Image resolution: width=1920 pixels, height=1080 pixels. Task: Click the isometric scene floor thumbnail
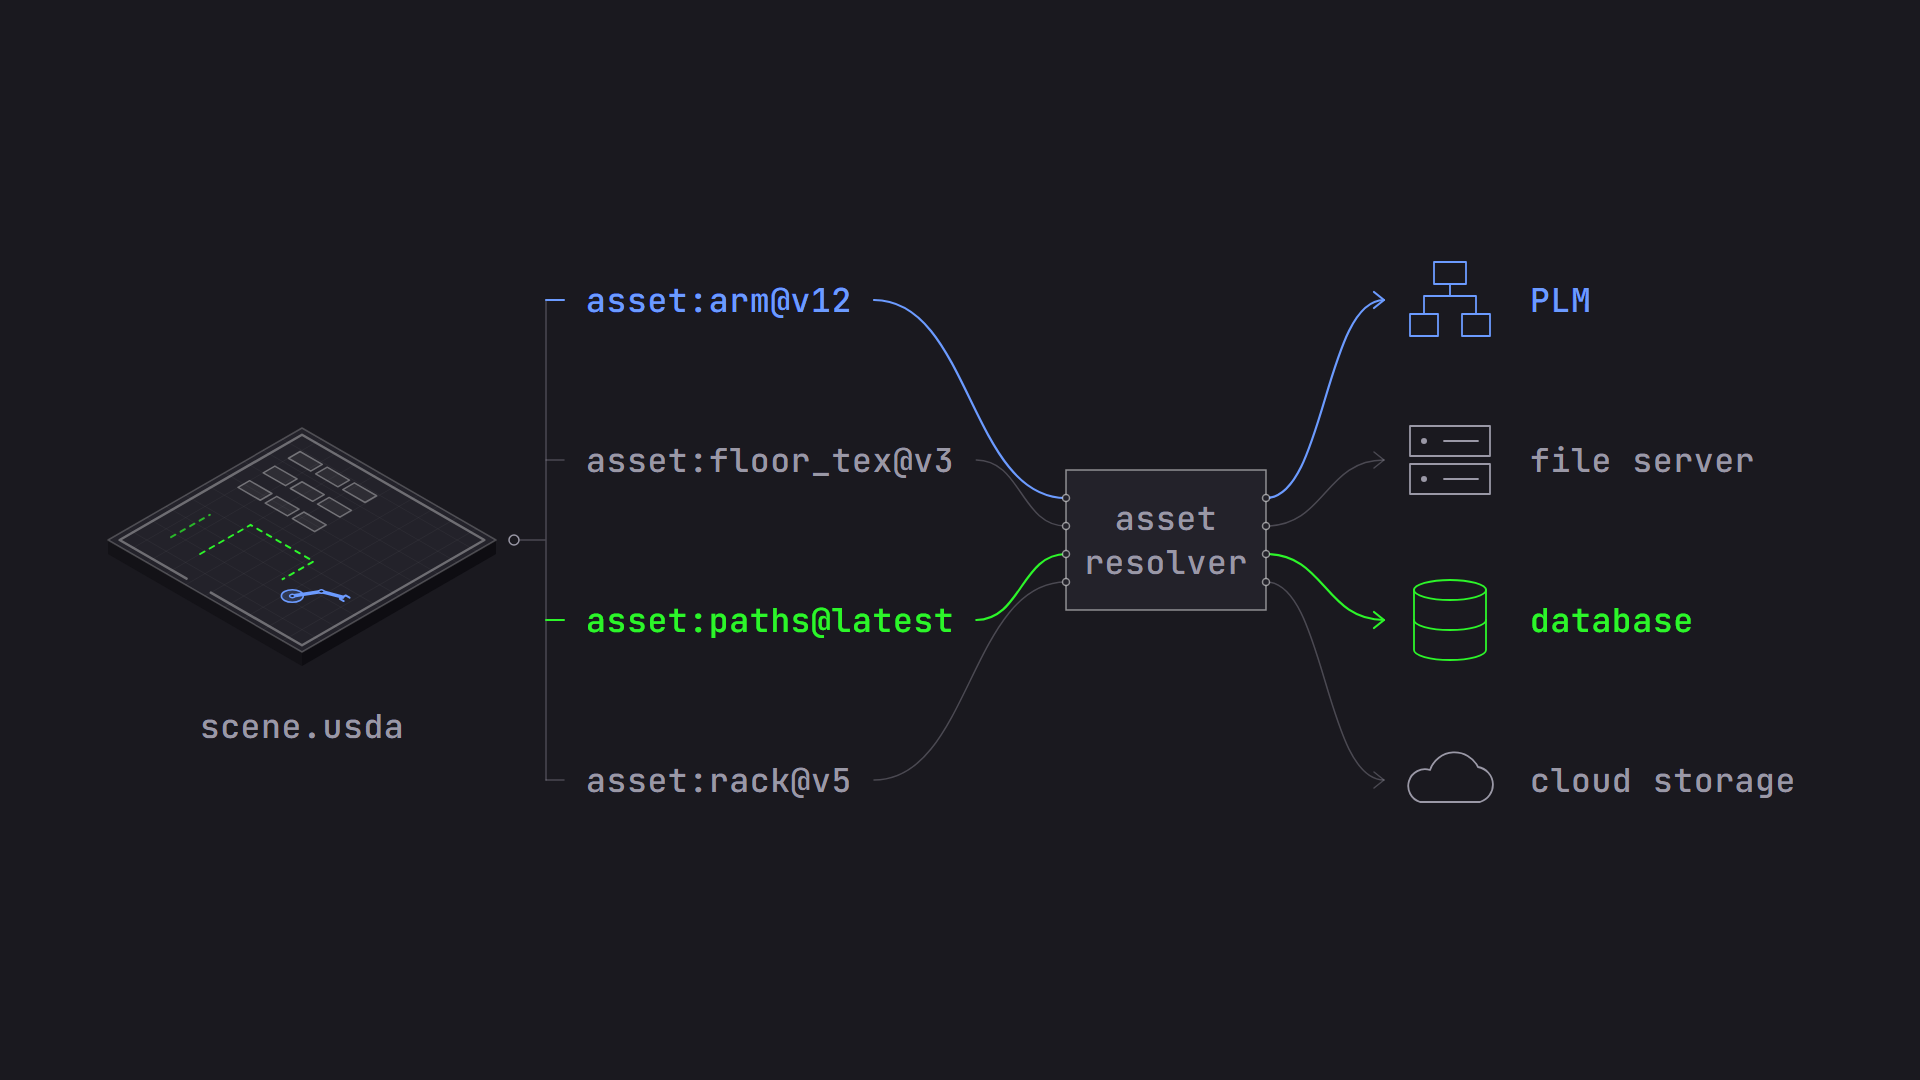(x=302, y=546)
